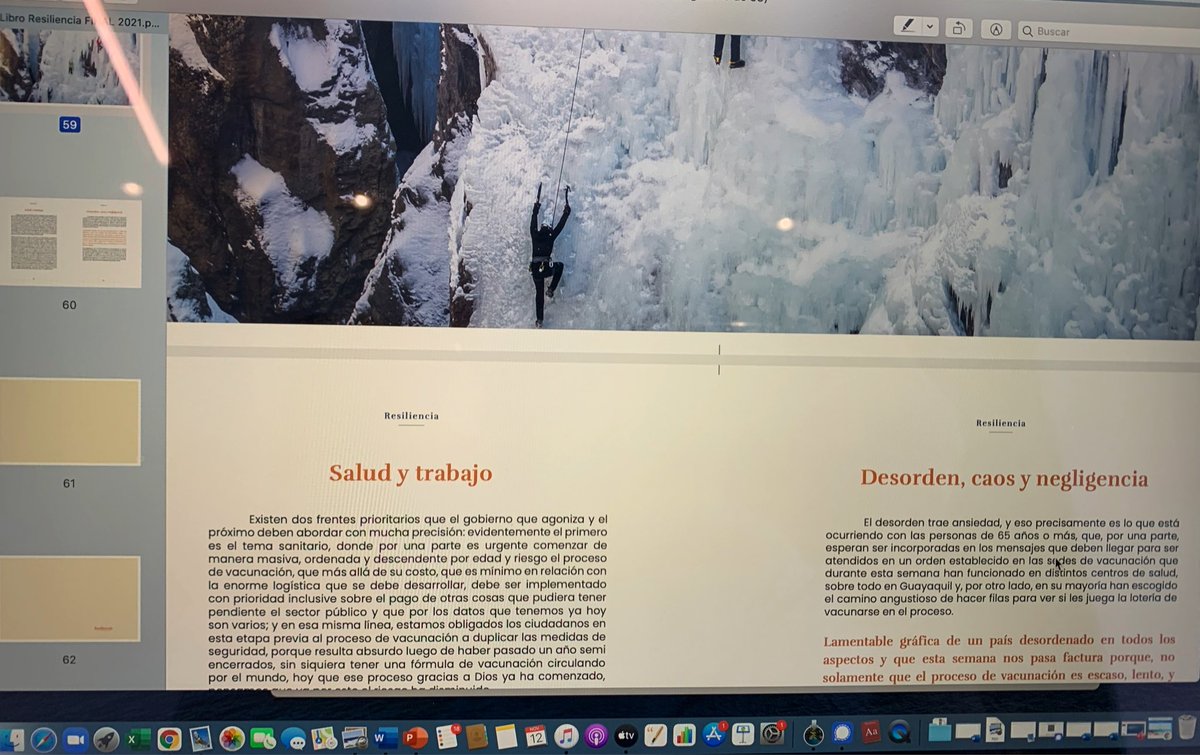The height and width of the screenshot is (755, 1200).
Task: Open System Preferences from the Dock
Action: tap(772, 734)
